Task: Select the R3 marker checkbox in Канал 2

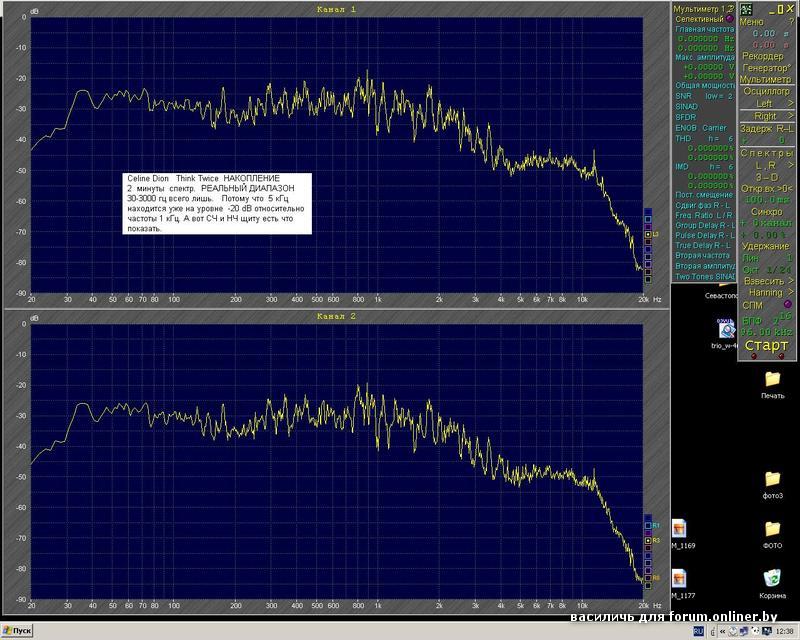Action: (x=648, y=541)
